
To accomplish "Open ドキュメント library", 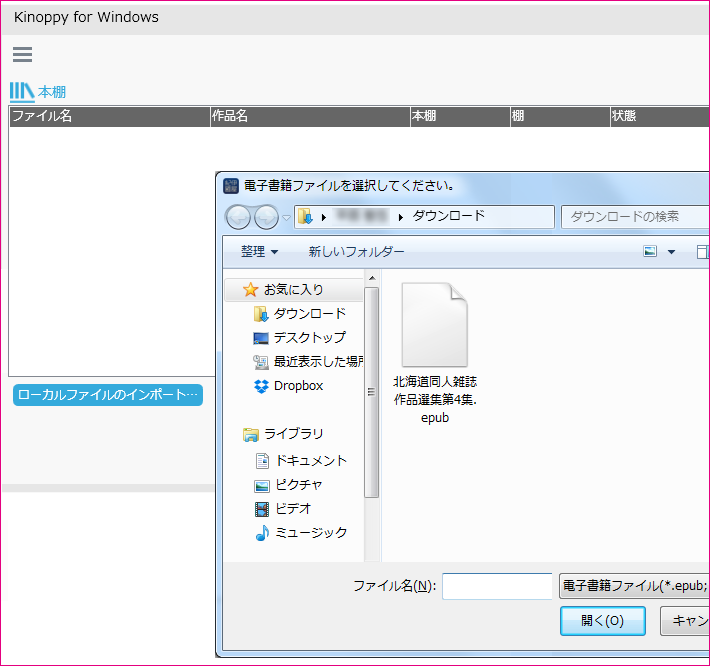I will 312,460.
